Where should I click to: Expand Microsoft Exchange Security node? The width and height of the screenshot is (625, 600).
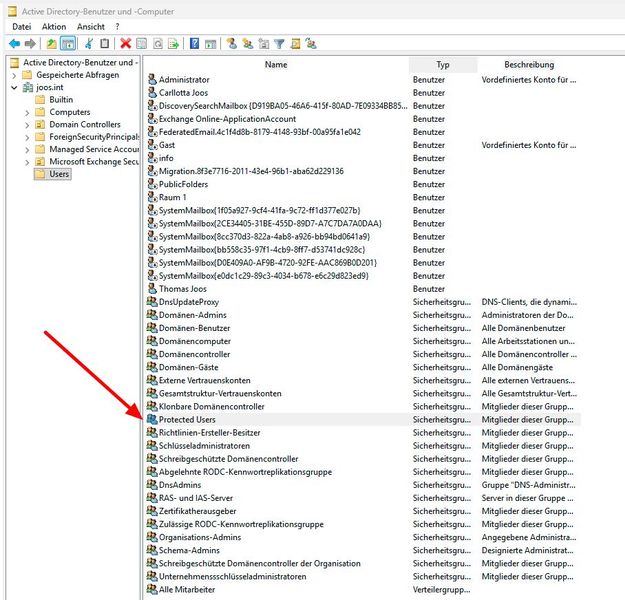[27, 162]
